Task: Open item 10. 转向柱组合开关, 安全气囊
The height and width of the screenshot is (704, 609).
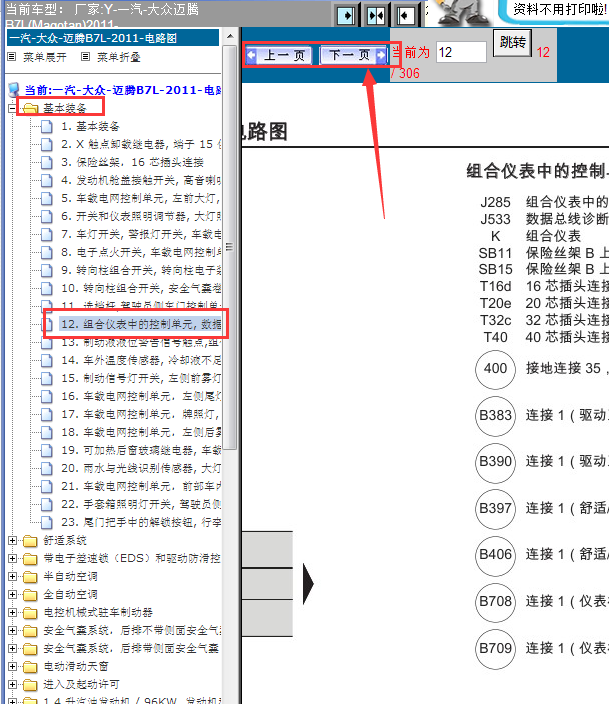Action: click(141, 288)
